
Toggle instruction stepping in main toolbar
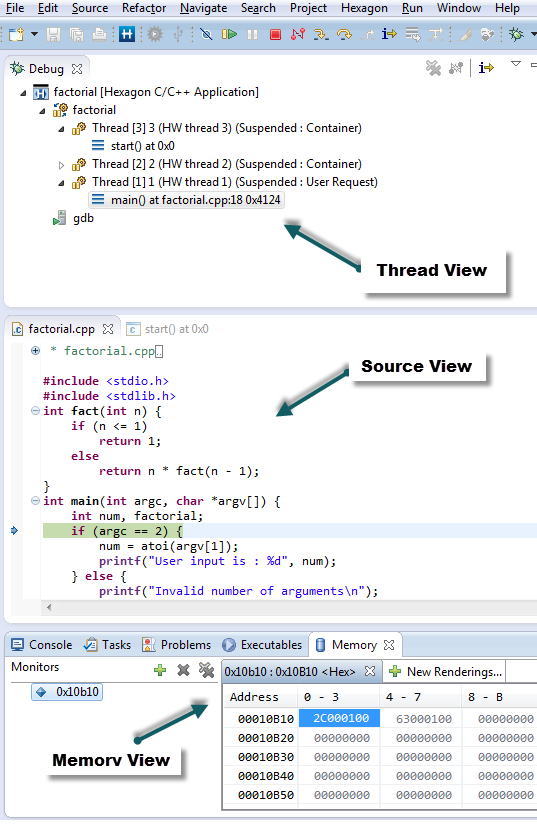(x=389, y=35)
